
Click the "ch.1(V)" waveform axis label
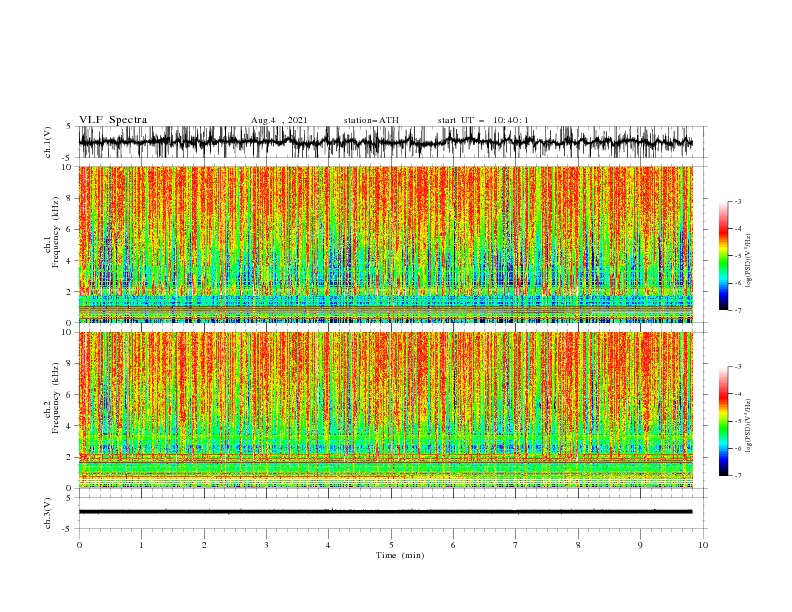point(48,142)
